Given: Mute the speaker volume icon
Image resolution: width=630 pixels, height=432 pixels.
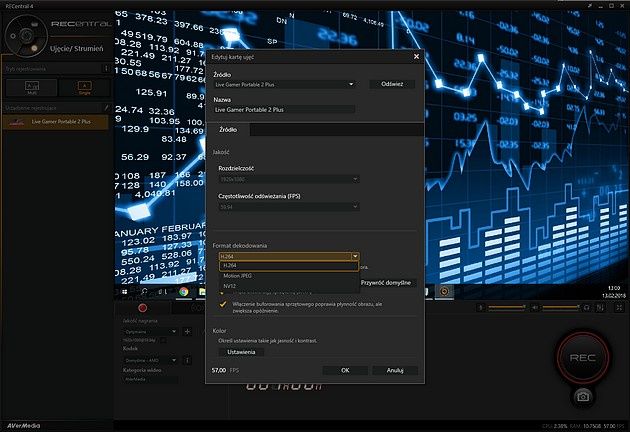Looking at the screenshot, I should tap(535, 307).
